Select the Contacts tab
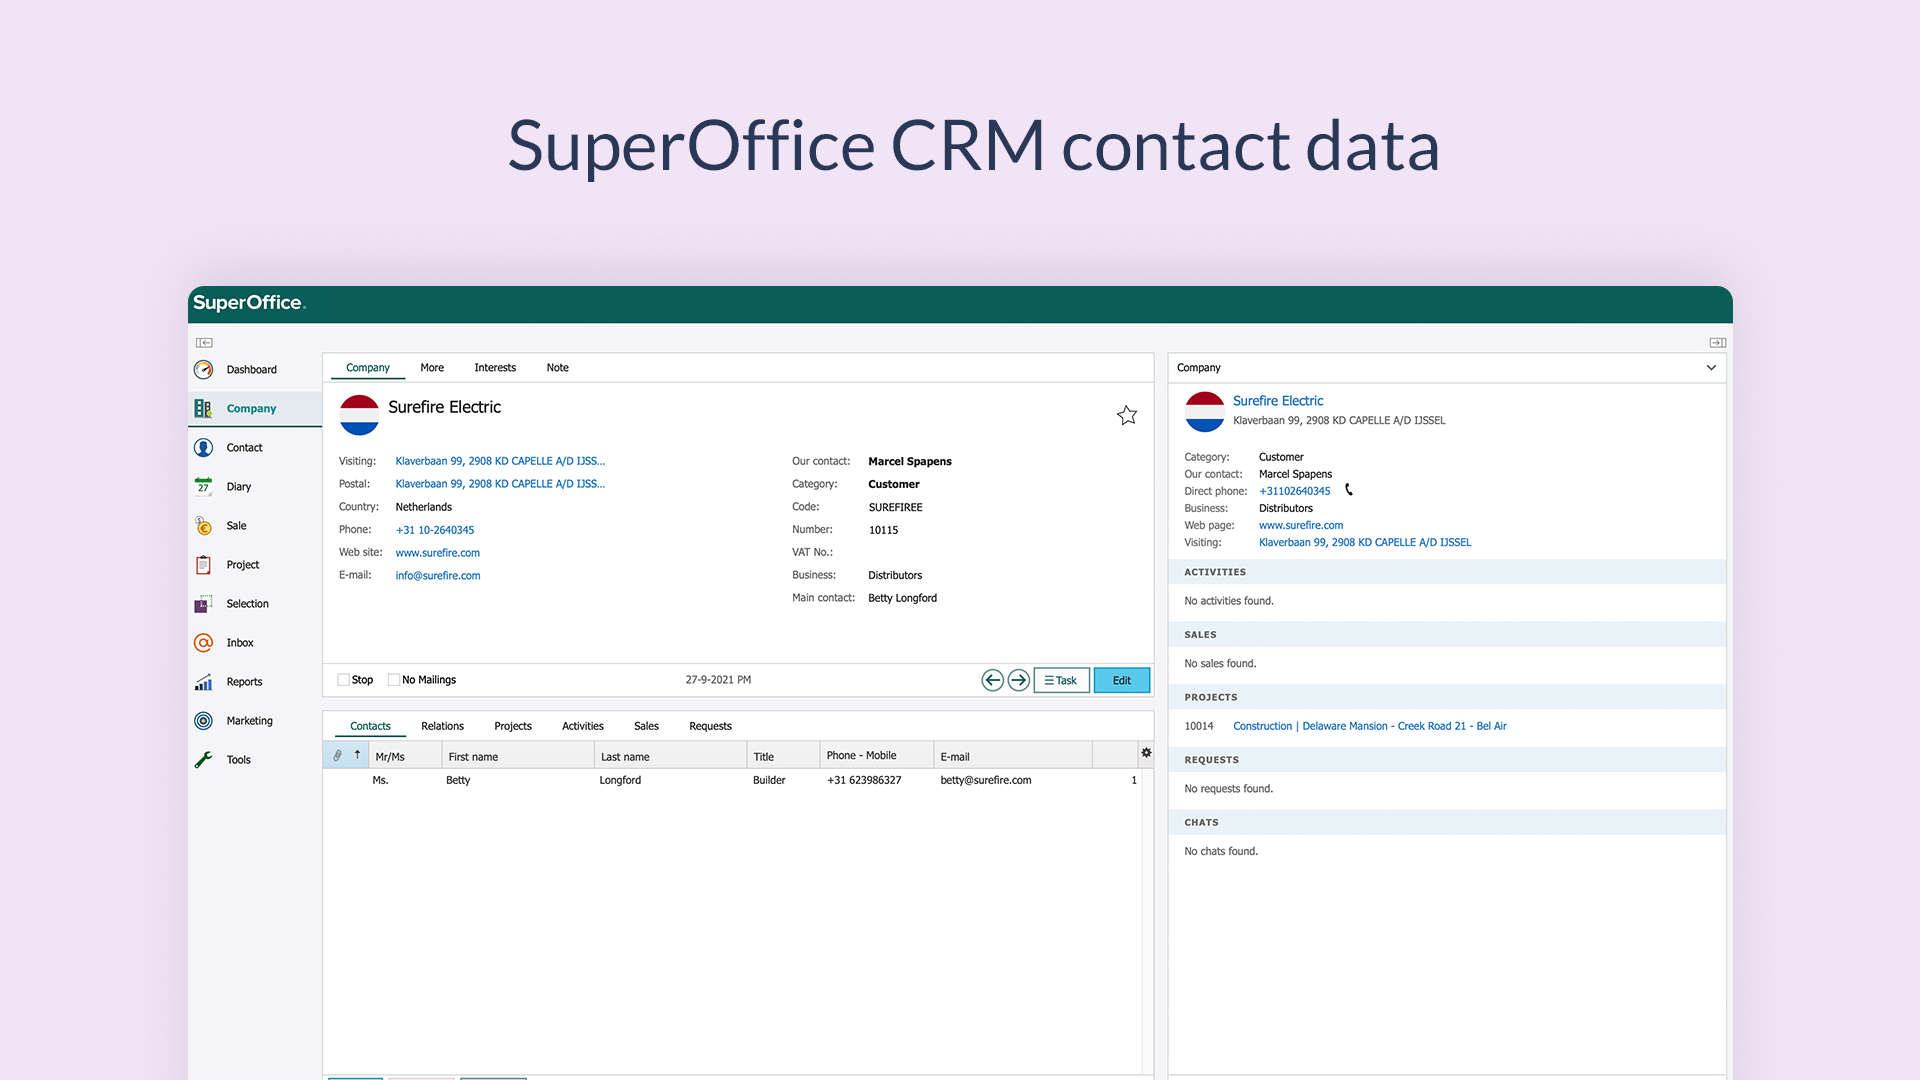 tap(371, 727)
